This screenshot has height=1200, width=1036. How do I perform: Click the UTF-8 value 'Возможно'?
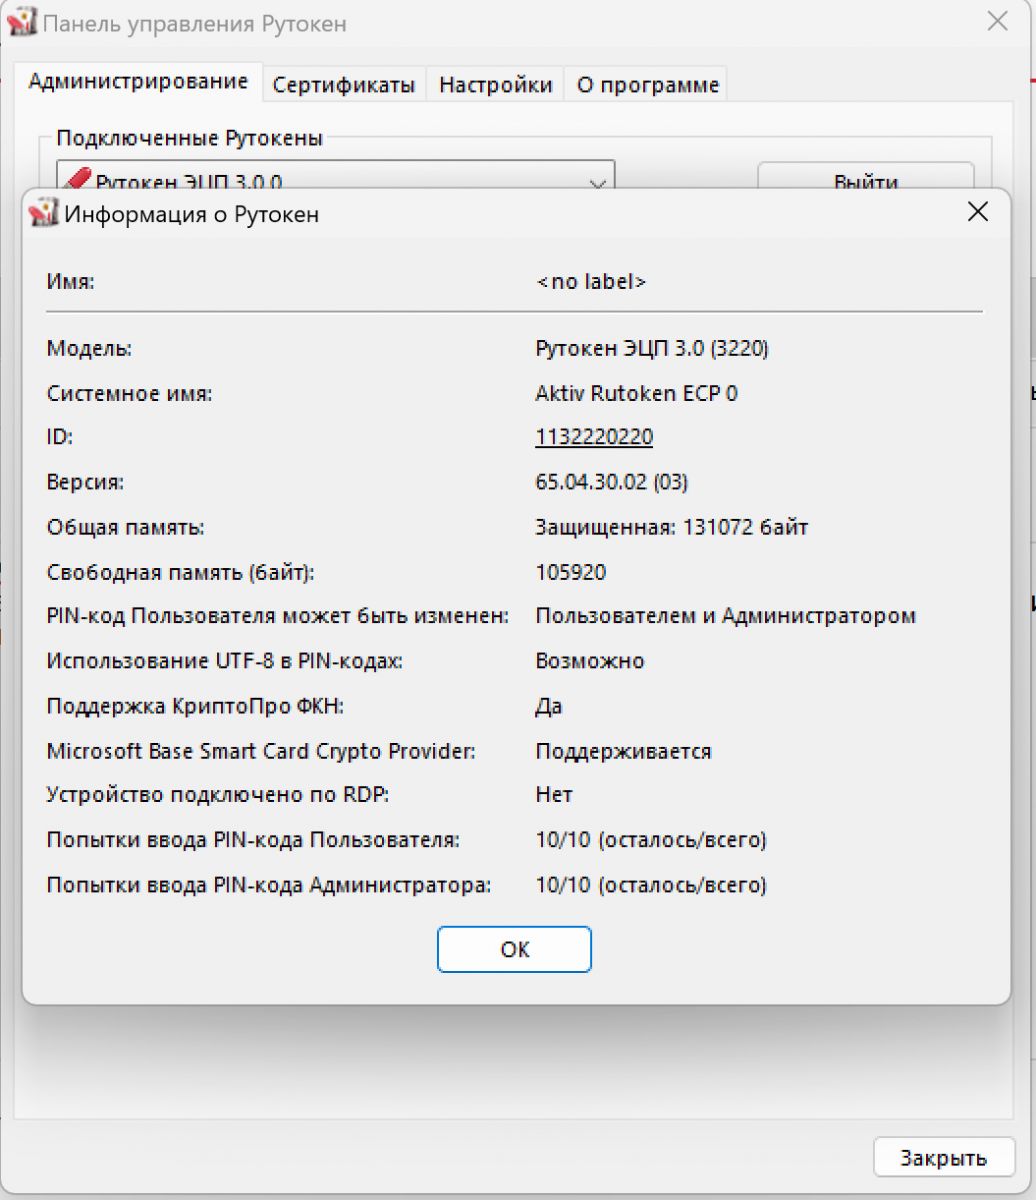coord(590,661)
